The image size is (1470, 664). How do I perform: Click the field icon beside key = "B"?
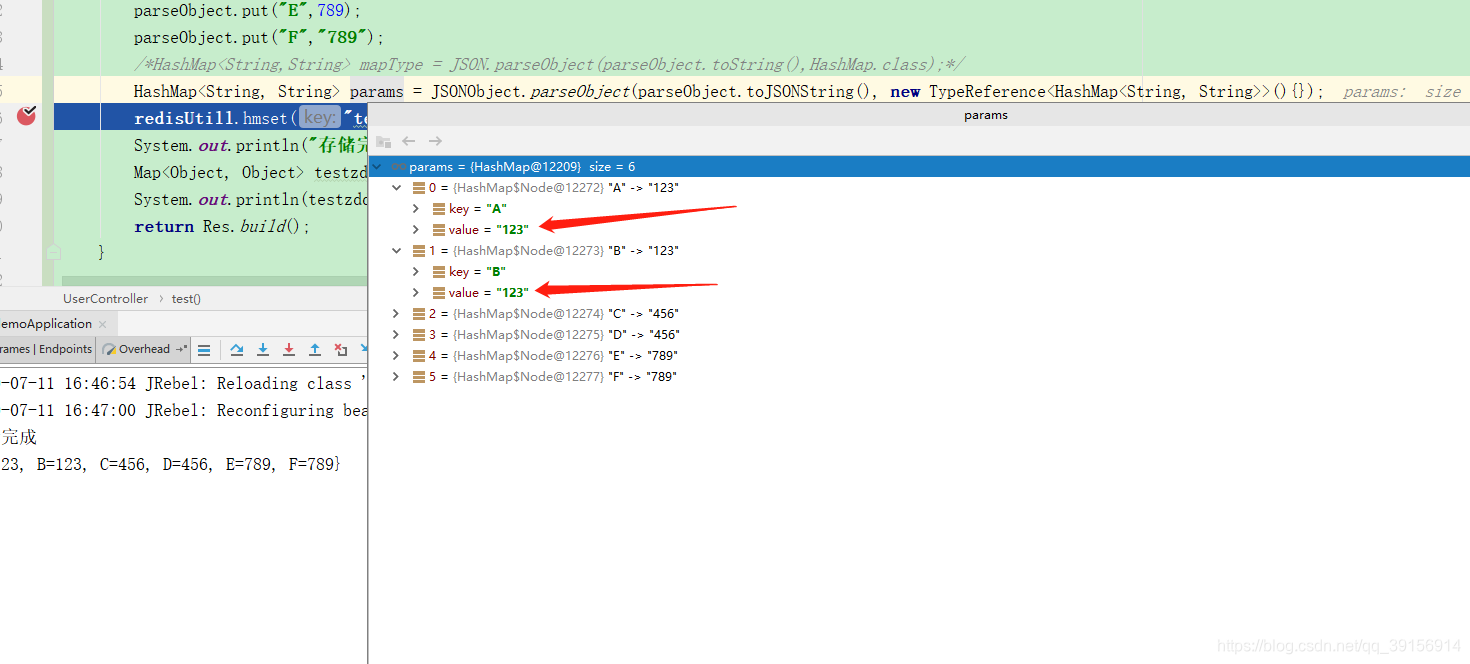point(439,272)
